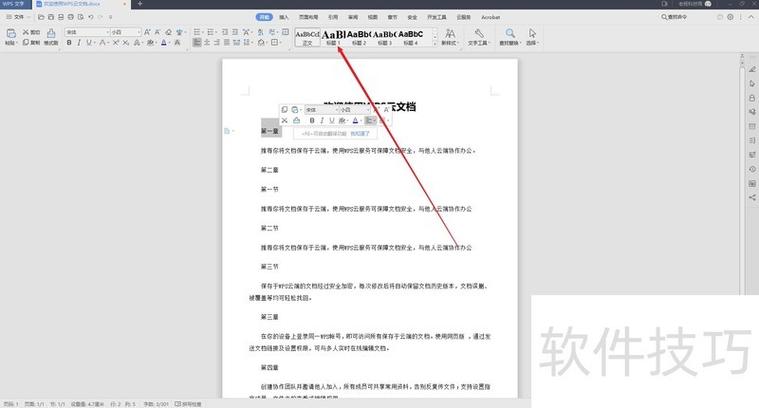Click the Justify alignment icon in ribbon
This screenshot has height=408, width=759.
click(x=227, y=43)
